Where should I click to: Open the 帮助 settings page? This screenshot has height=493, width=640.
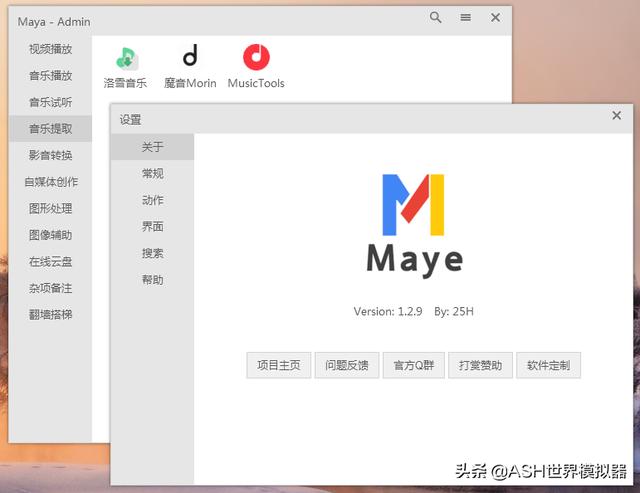coord(152,280)
